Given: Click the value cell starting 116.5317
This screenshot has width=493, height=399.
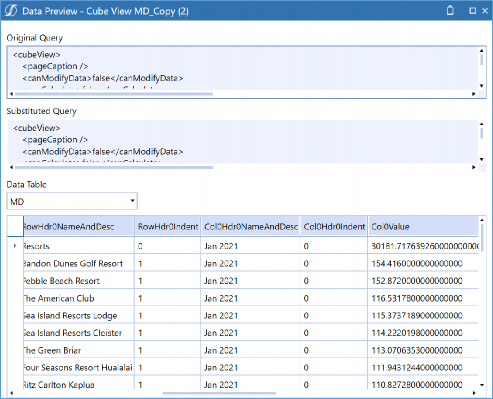Looking at the screenshot, I should coord(423,298).
